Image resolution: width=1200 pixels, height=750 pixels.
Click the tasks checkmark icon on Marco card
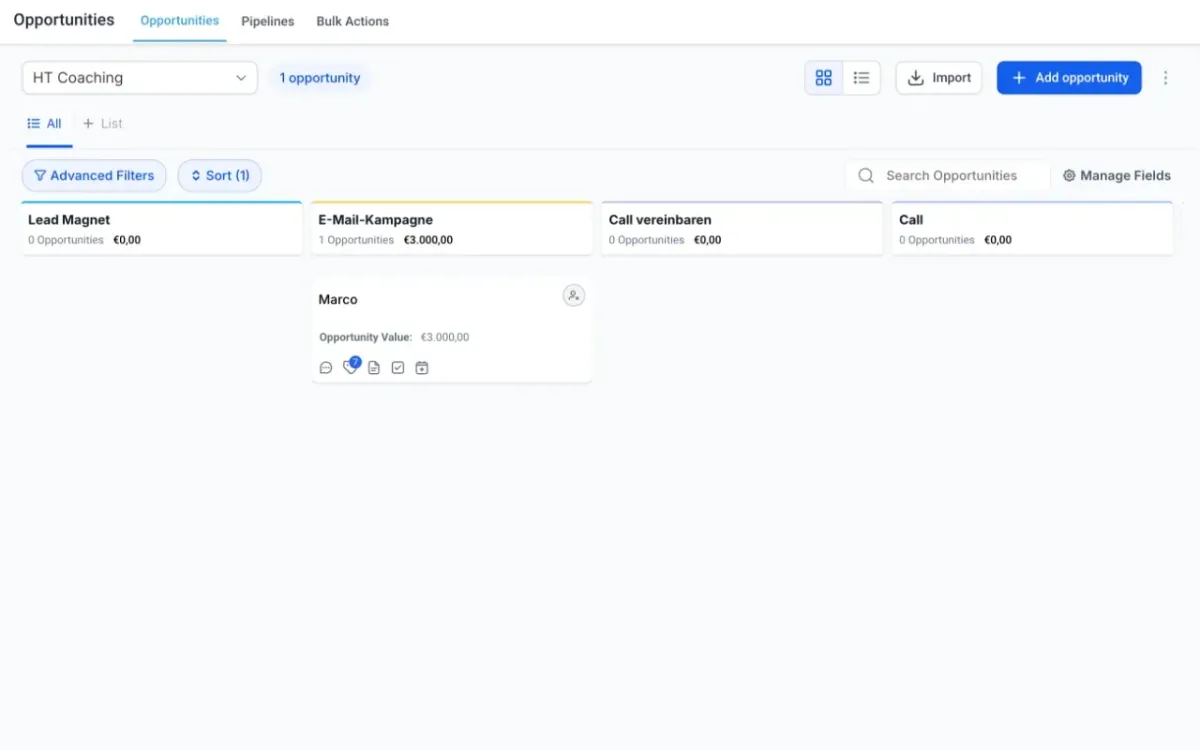(x=398, y=368)
